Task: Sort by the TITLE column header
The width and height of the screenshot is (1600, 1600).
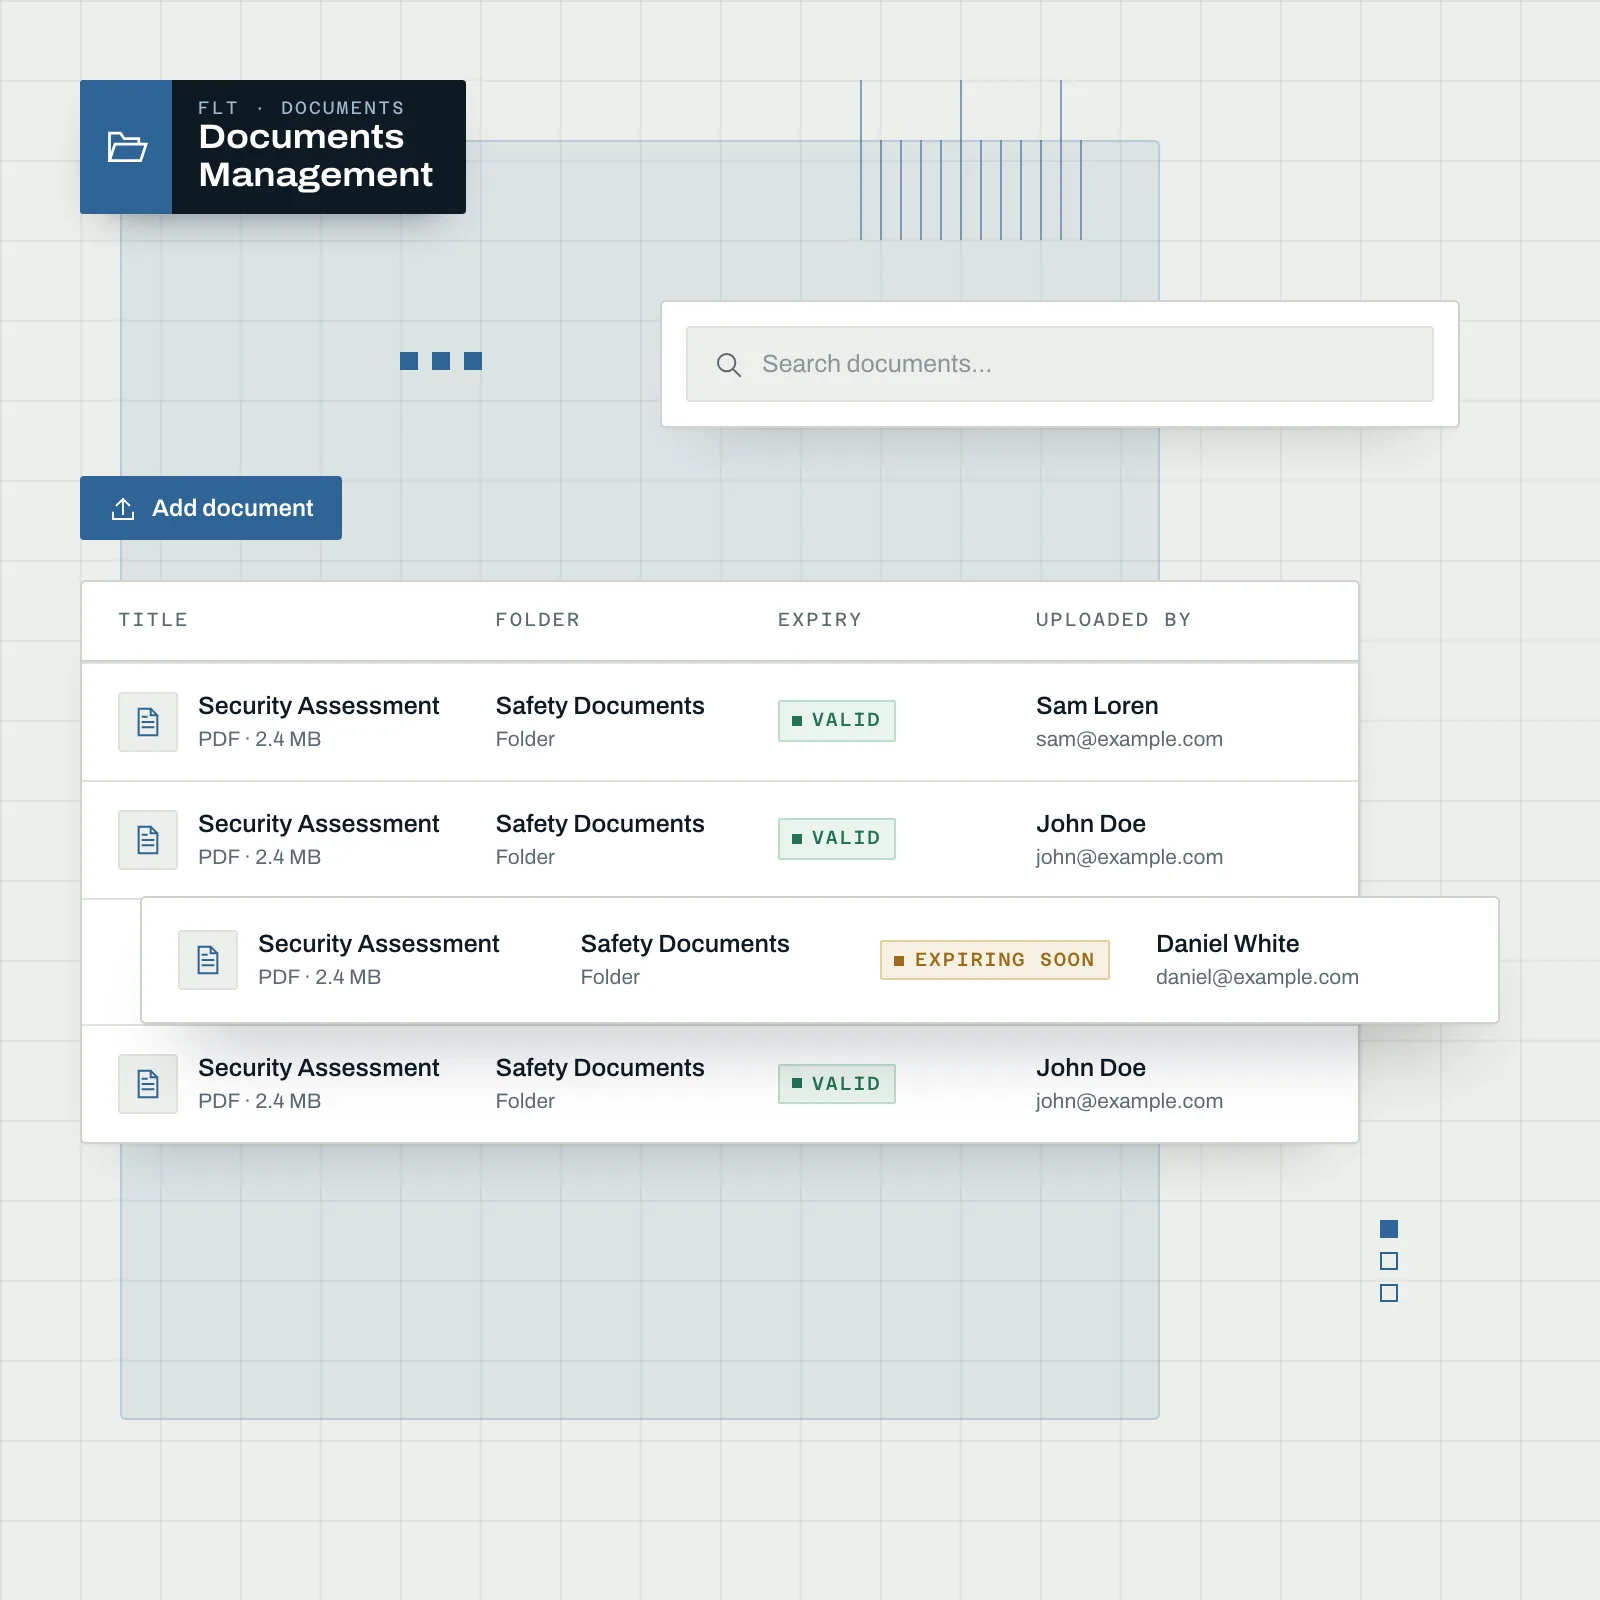Action: pyautogui.click(x=153, y=620)
